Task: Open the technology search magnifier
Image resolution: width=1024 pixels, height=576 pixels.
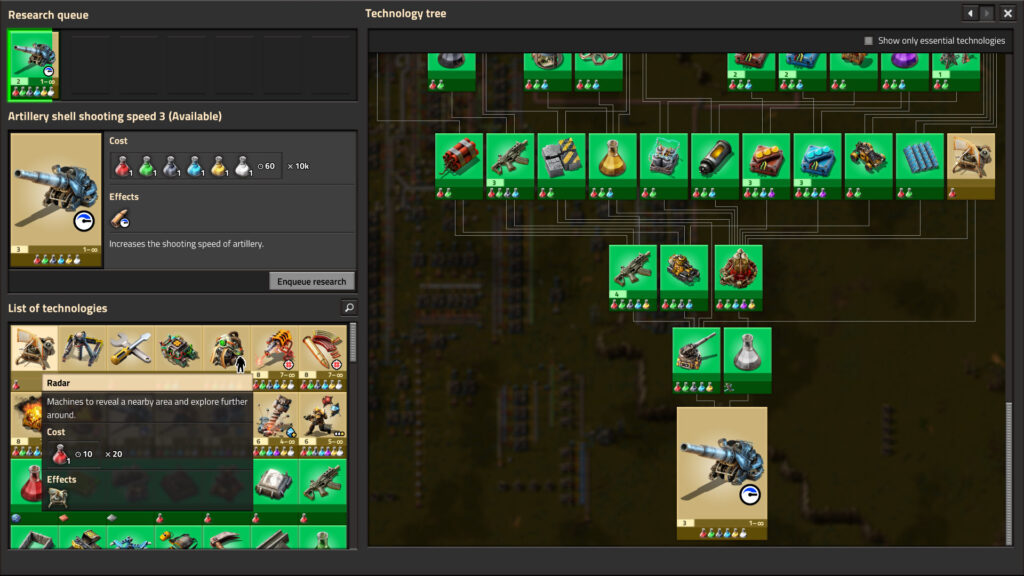Action: (x=348, y=308)
